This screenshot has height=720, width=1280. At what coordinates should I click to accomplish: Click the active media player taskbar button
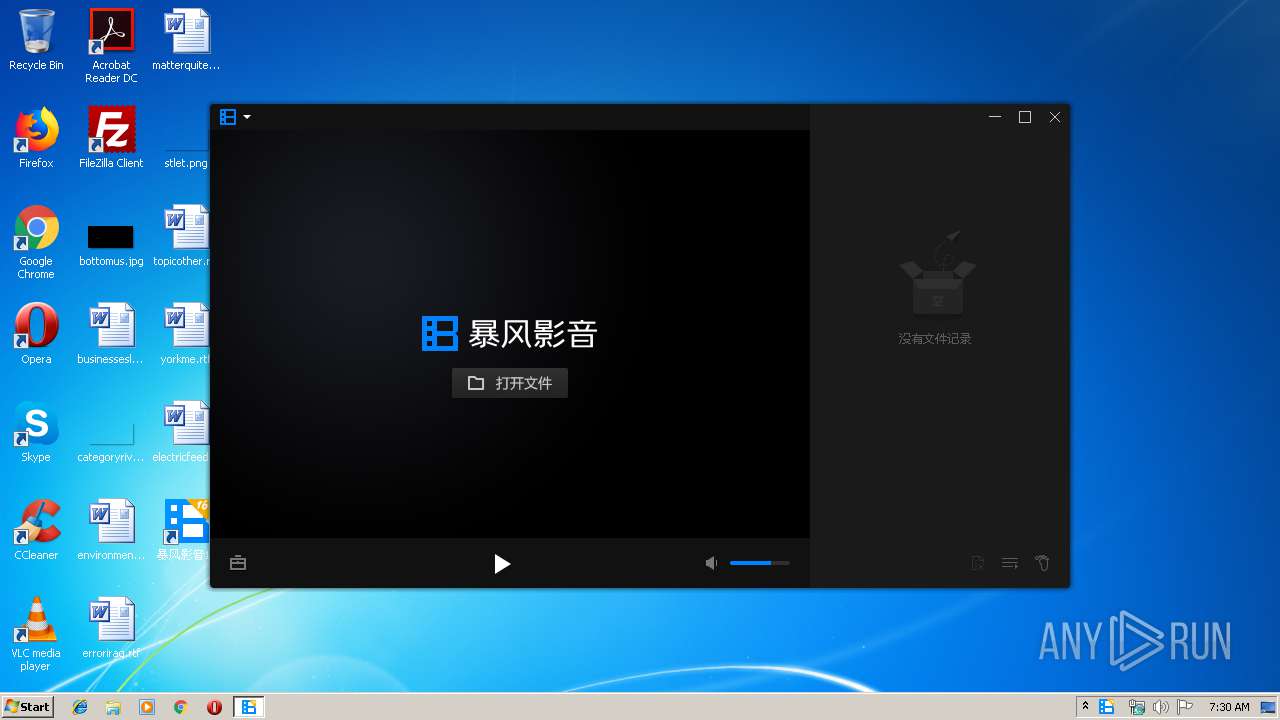(x=248, y=707)
